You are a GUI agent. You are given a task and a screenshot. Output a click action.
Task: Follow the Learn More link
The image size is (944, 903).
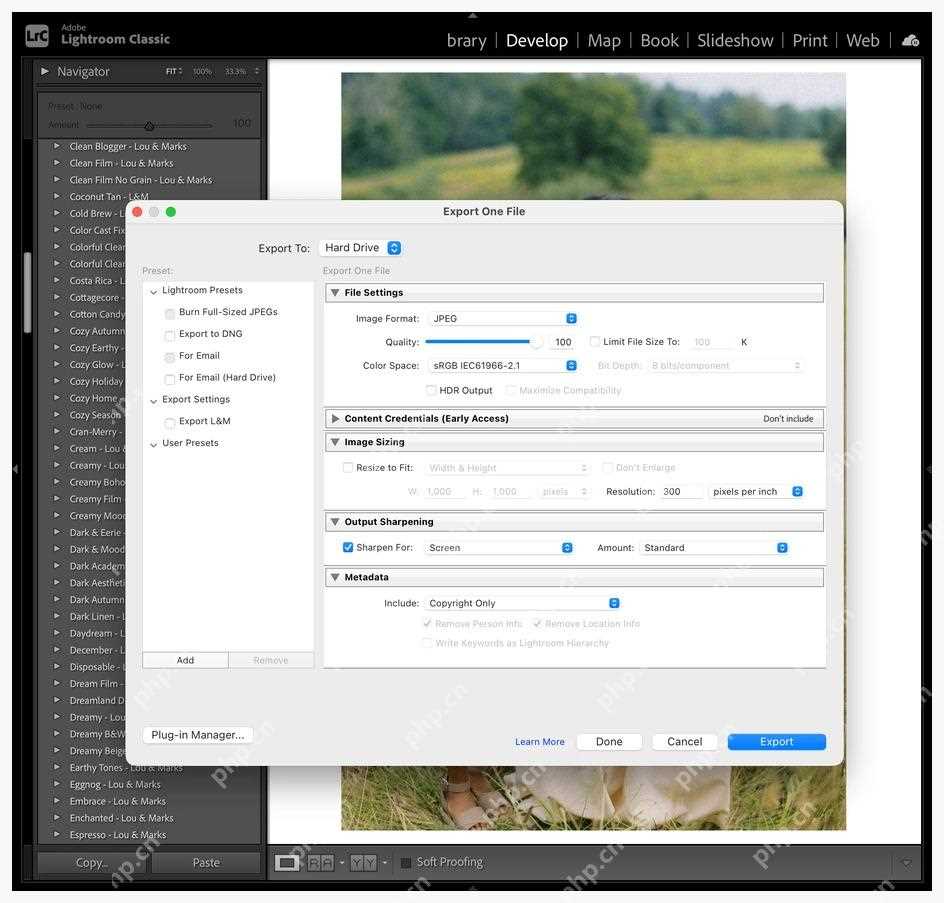pyautogui.click(x=539, y=742)
